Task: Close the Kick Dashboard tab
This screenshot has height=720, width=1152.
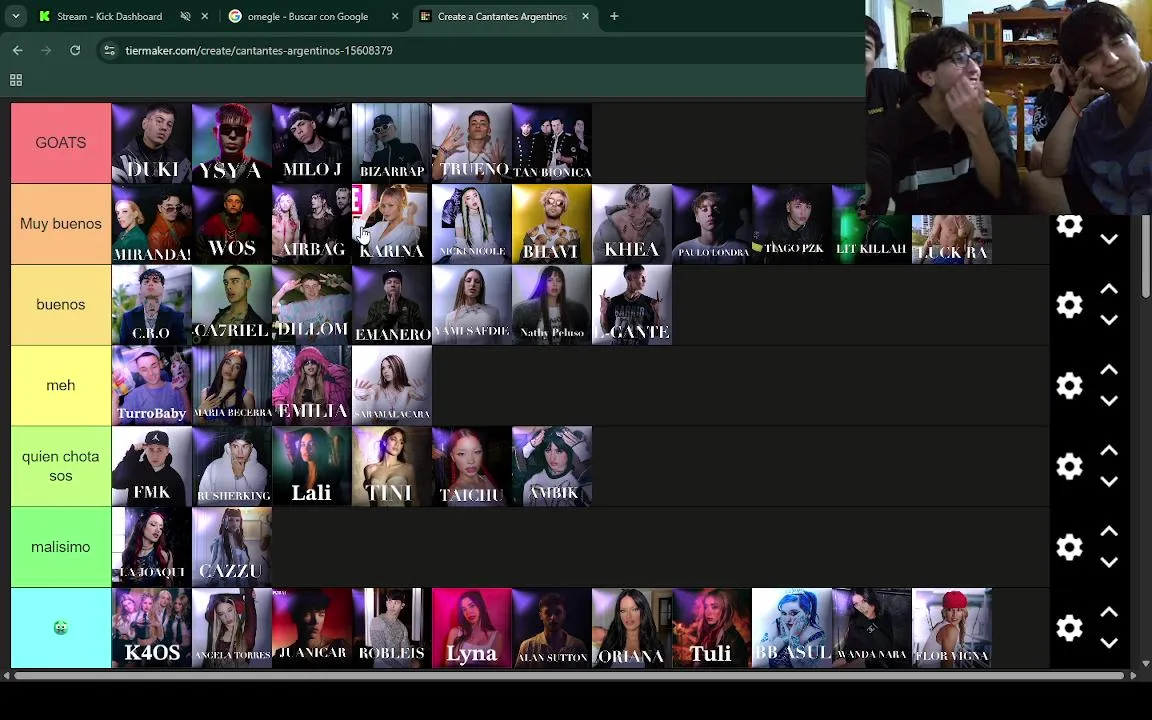Action: pos(204,16)
